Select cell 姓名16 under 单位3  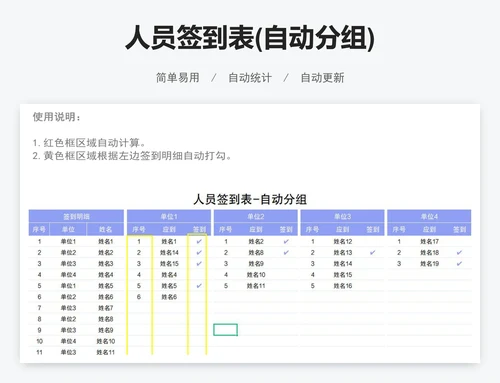pyautogui.click(x=343, y=286)
